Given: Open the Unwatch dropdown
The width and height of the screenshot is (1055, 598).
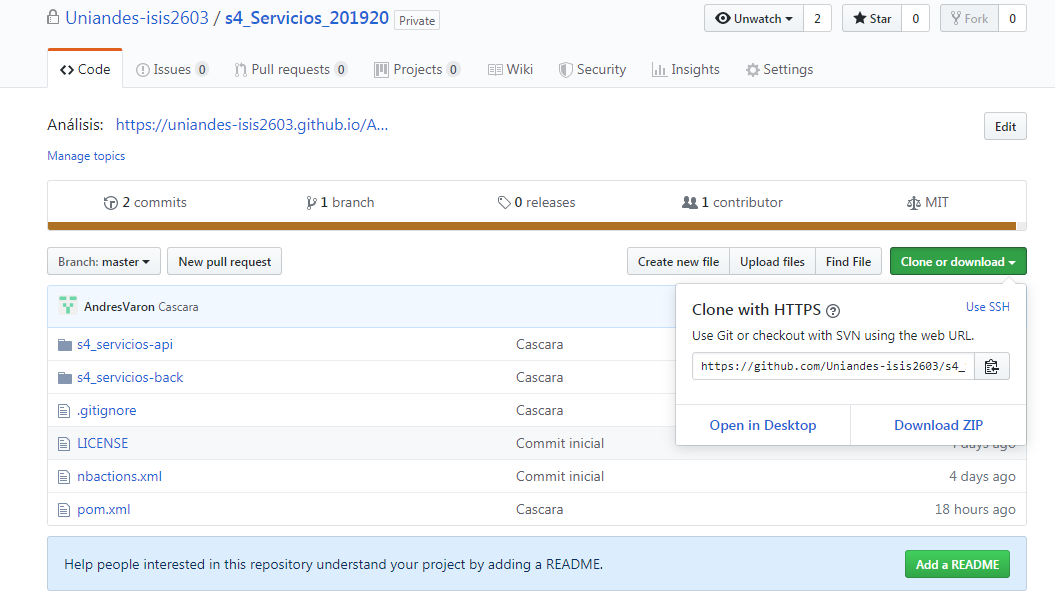Looking at the screenshot, I should (754, 19).
